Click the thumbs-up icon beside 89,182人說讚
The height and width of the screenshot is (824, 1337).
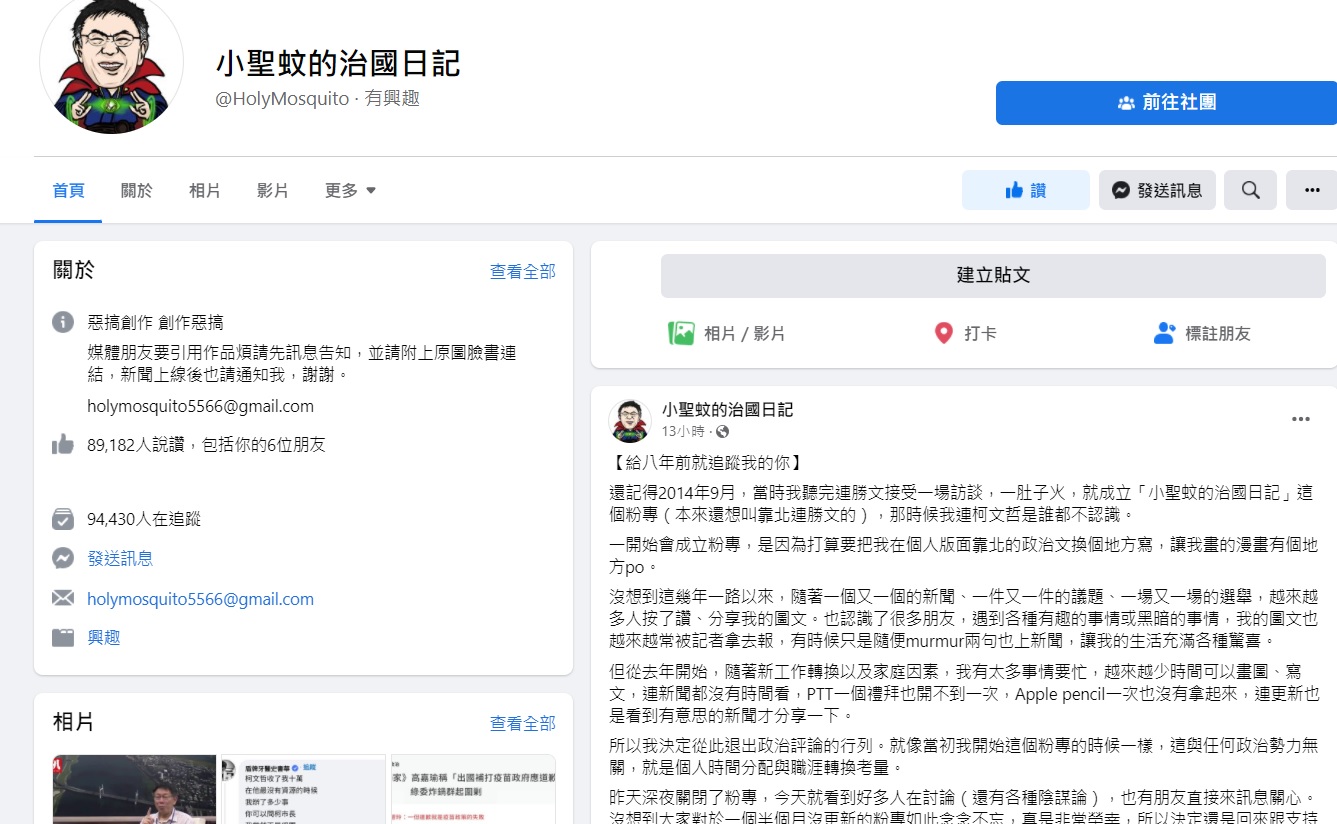(x=63, y=445)
